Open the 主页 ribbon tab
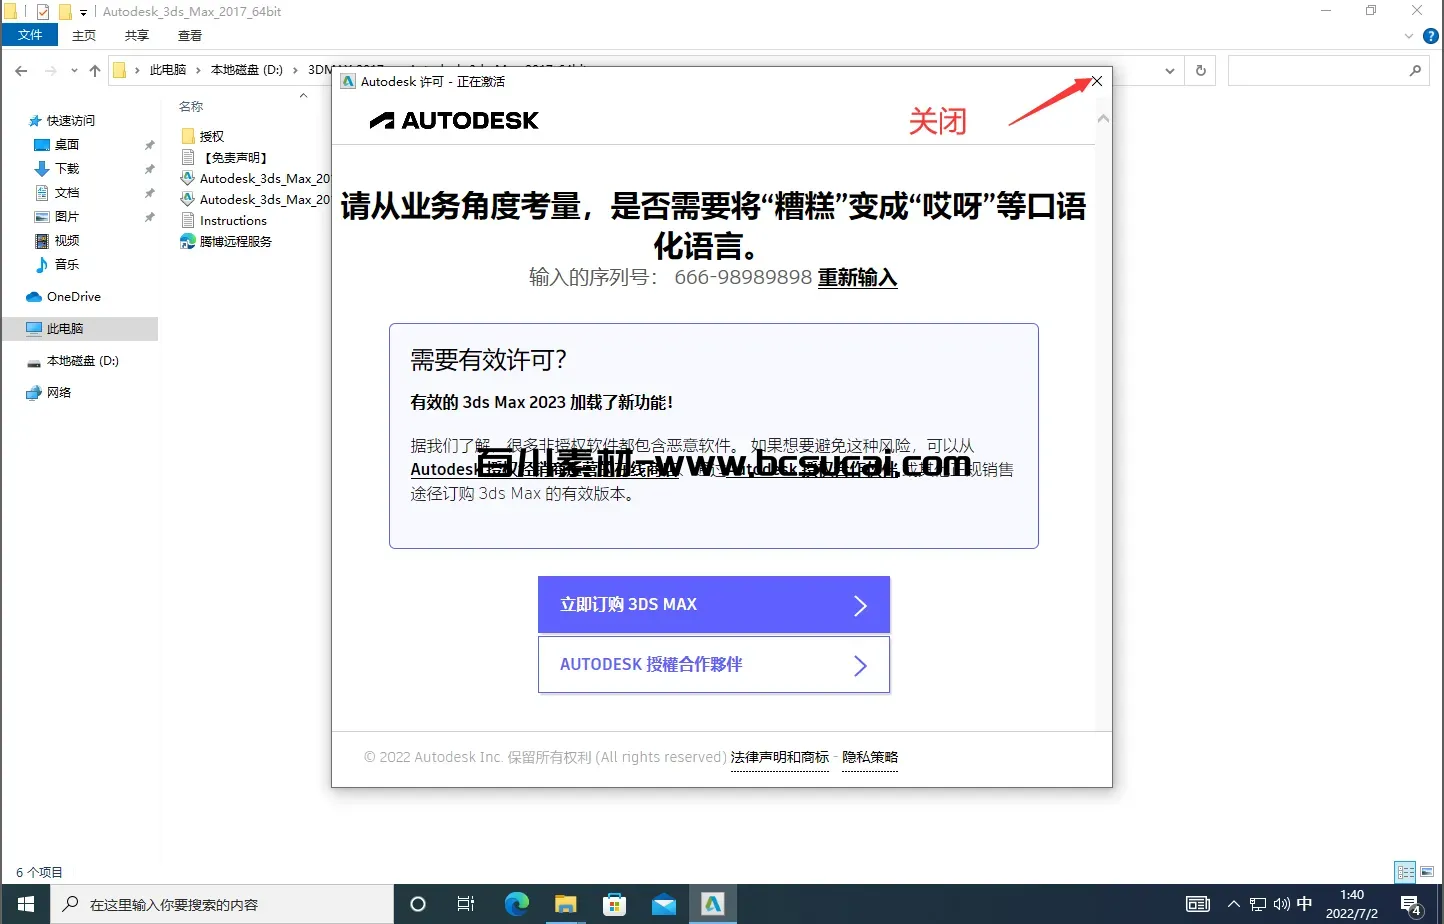Screen dimensions: 1444x924 point(84,35)
